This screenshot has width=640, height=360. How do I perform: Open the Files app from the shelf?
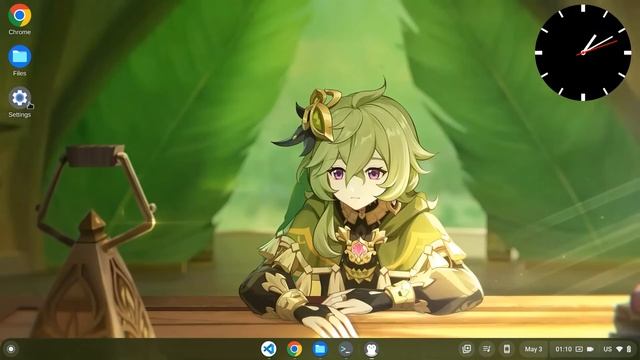click(x=320, y=349)
